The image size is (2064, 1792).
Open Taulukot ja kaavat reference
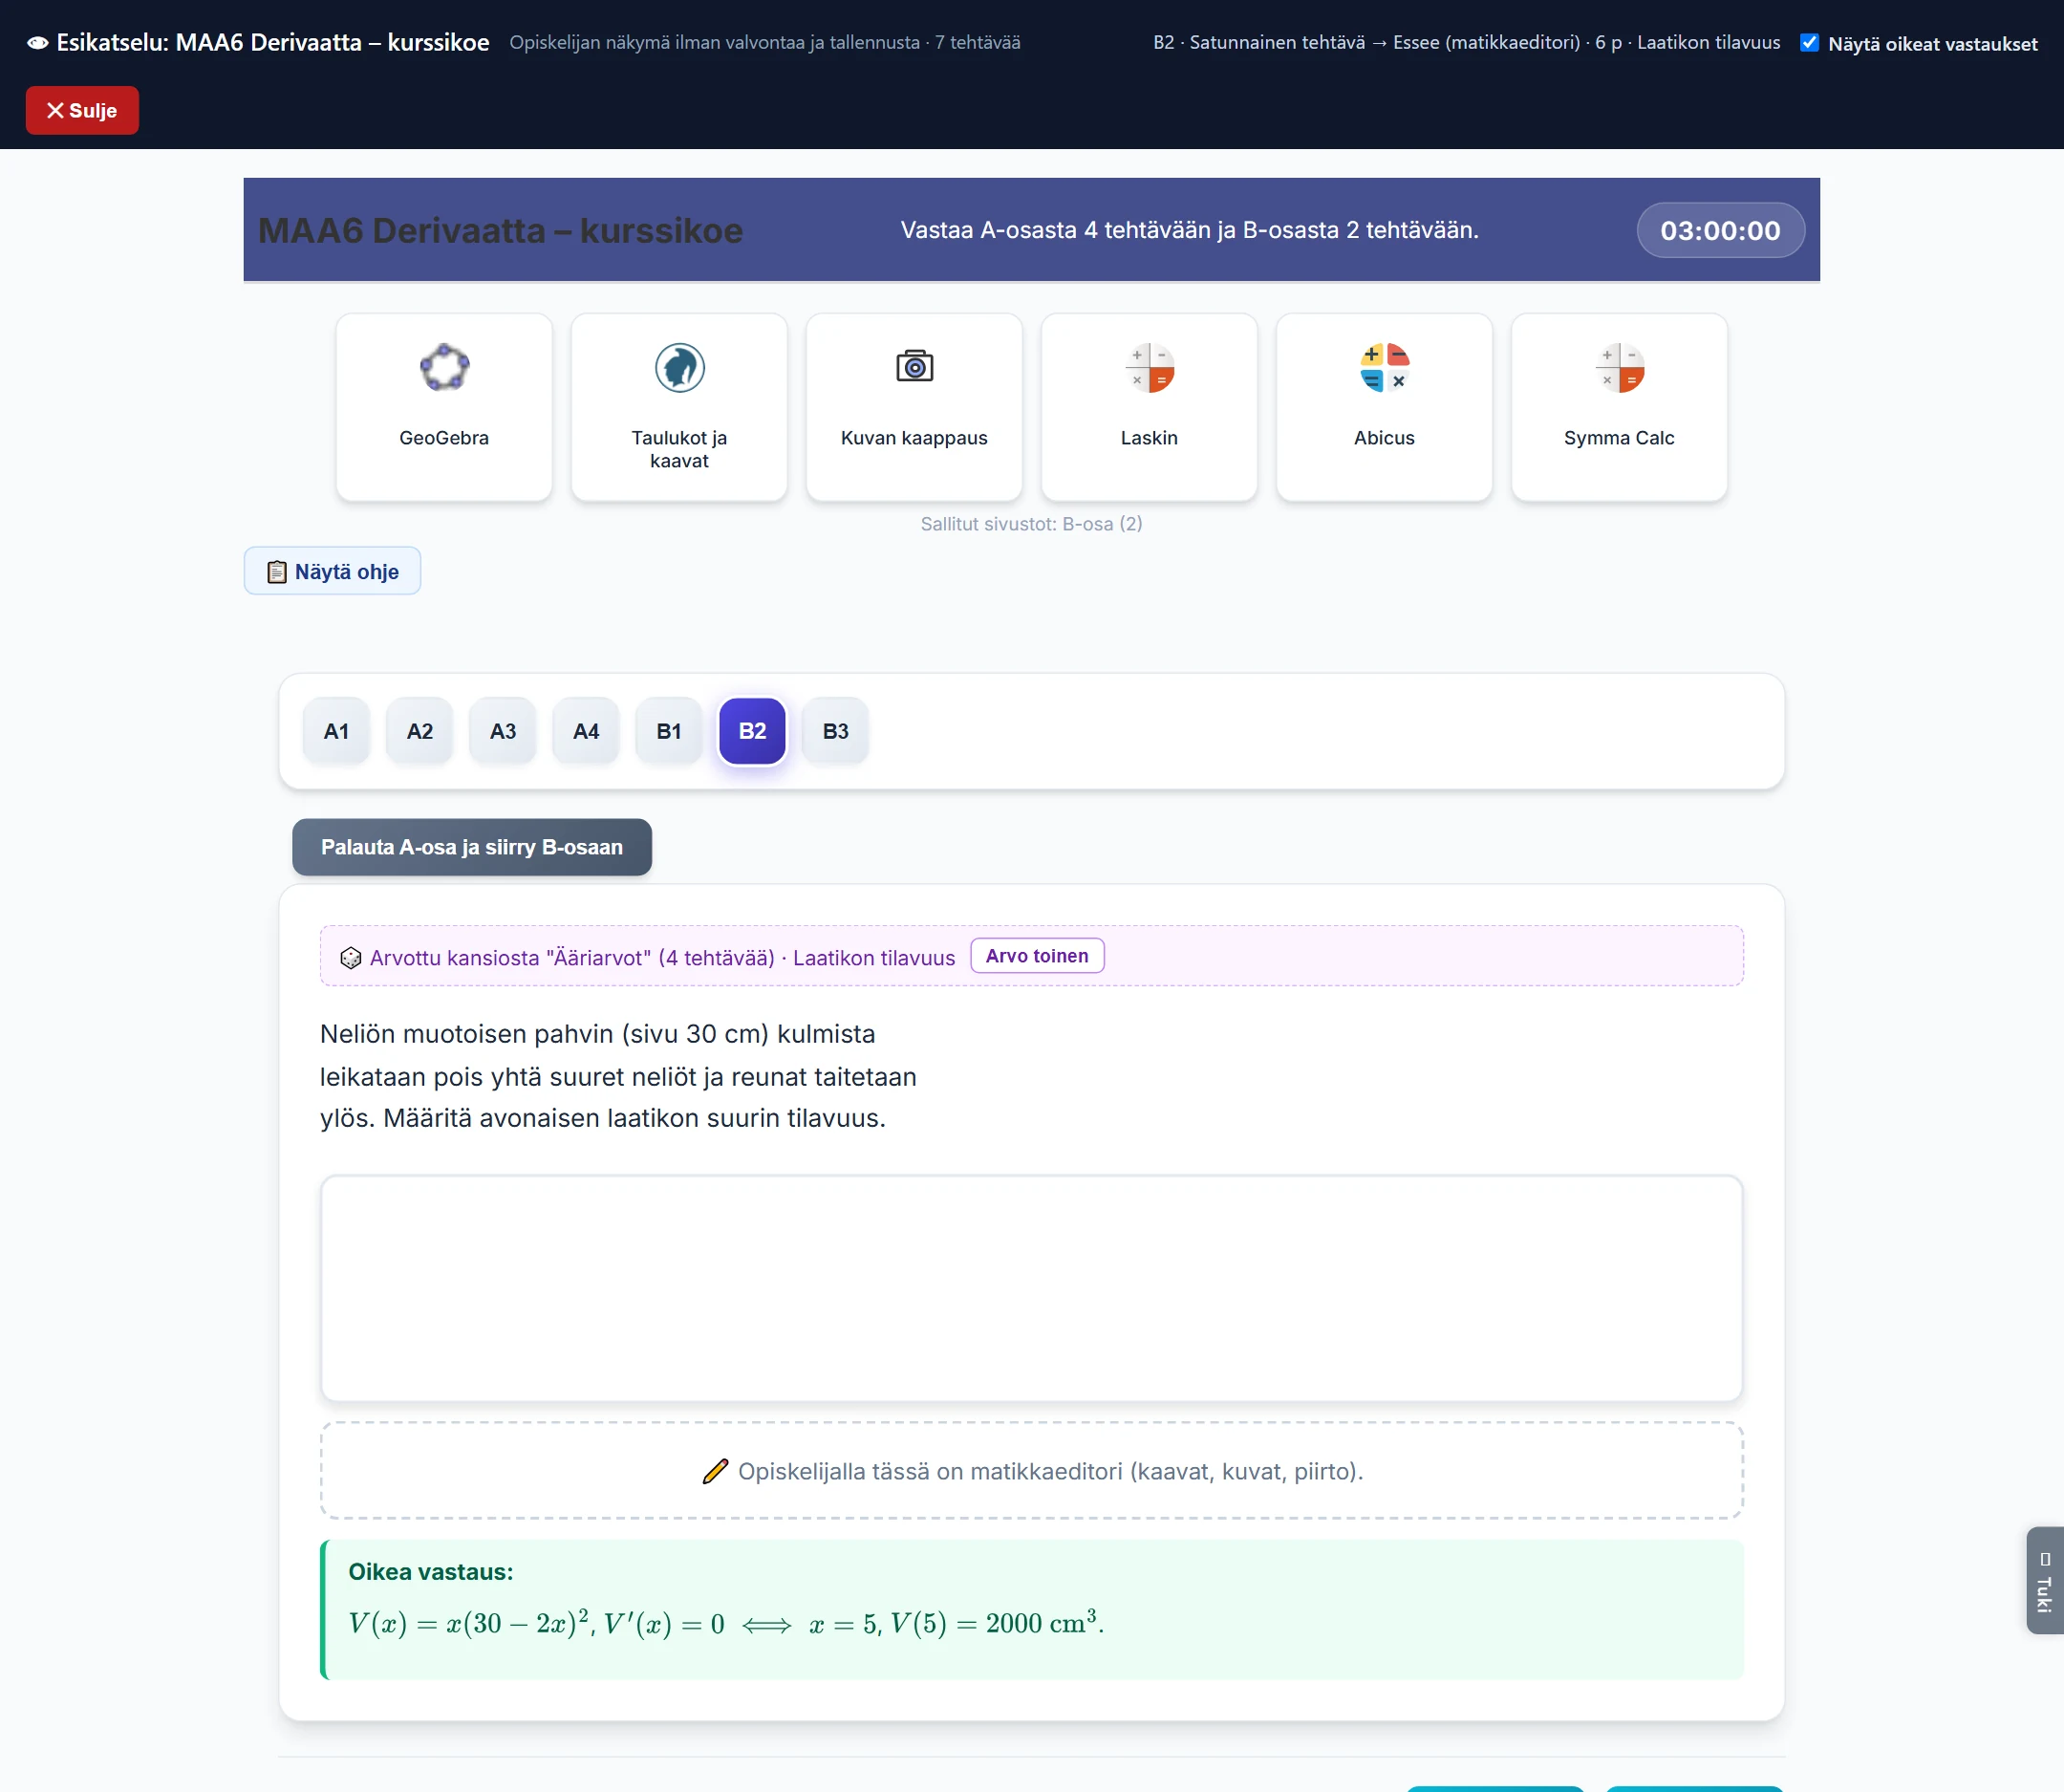[x=679, y=407]
